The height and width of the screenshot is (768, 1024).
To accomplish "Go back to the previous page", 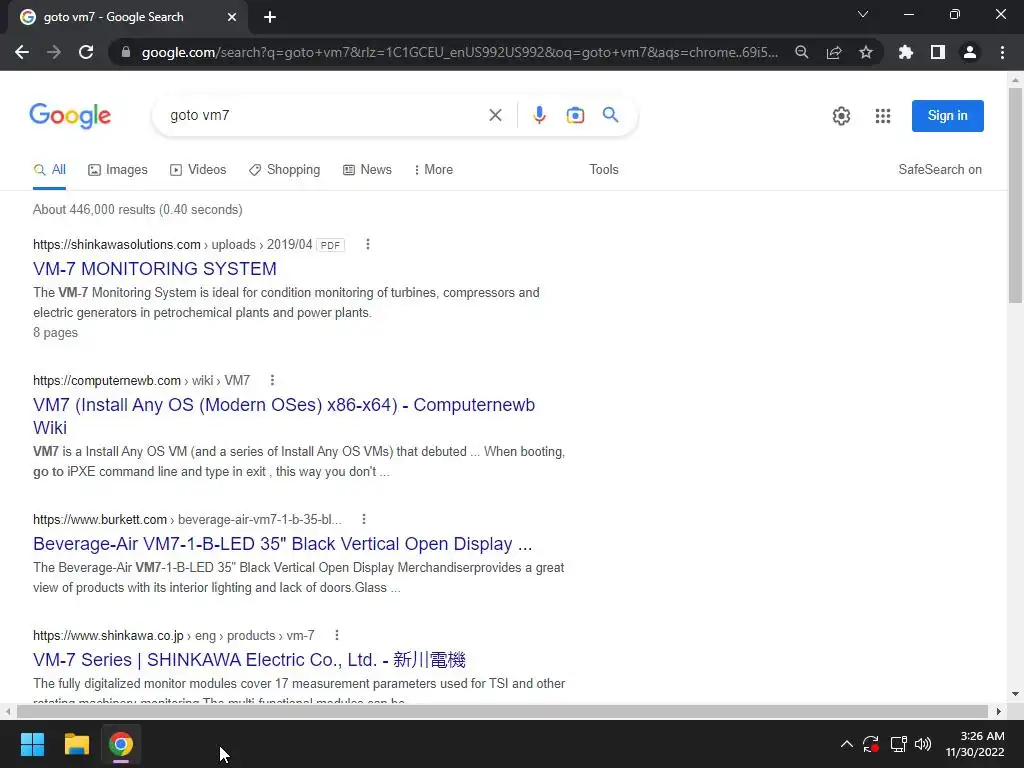I will click(22, 52).
